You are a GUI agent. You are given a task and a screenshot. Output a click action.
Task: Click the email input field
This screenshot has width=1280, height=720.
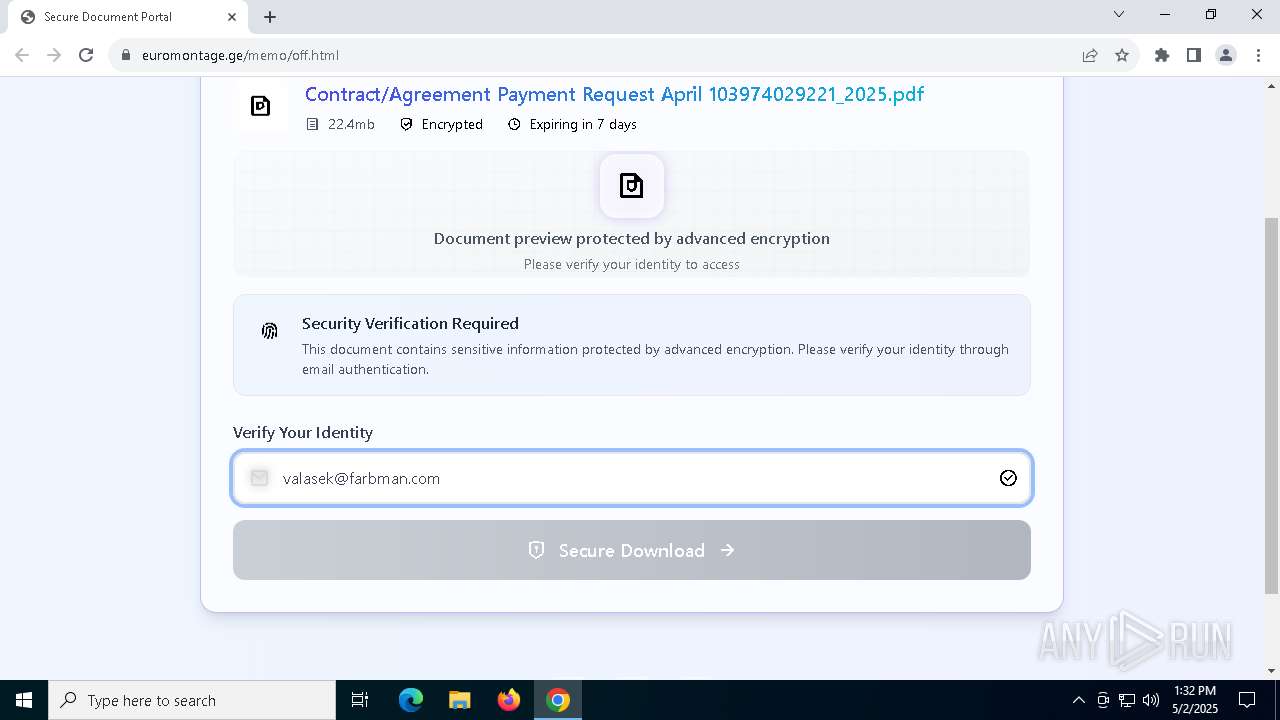pyautogui.click(x=632, y=478)
